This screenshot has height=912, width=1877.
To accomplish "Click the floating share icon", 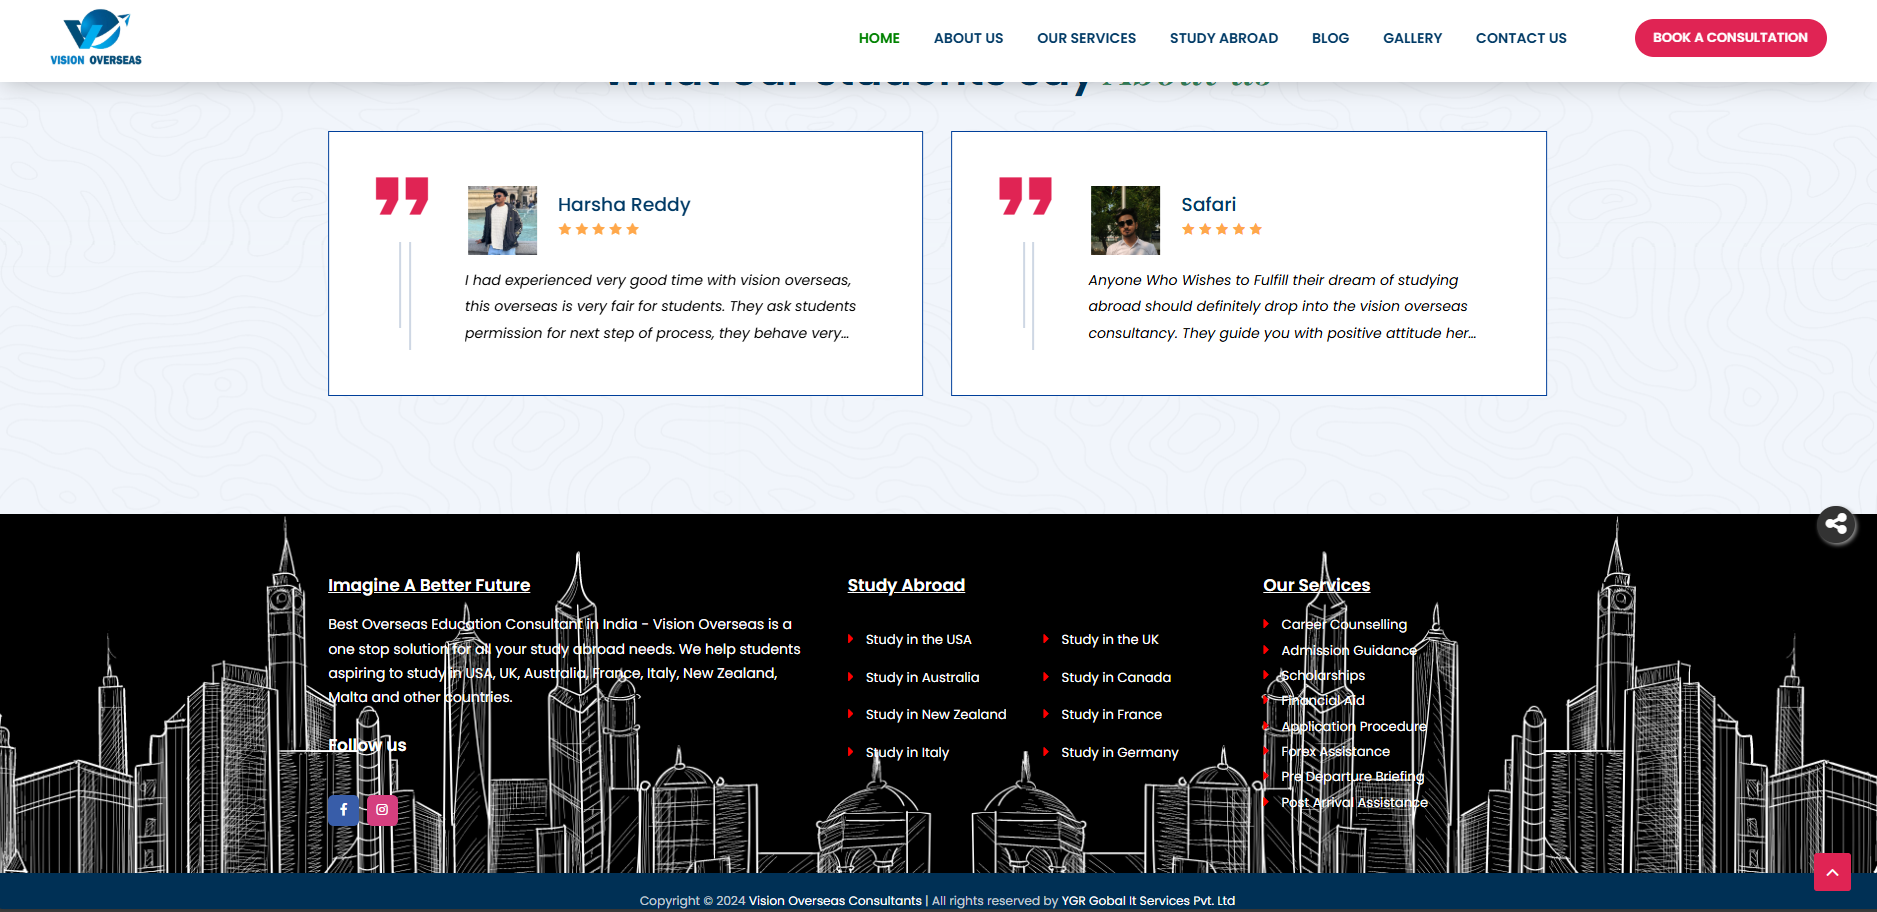I will (1836, 524).
